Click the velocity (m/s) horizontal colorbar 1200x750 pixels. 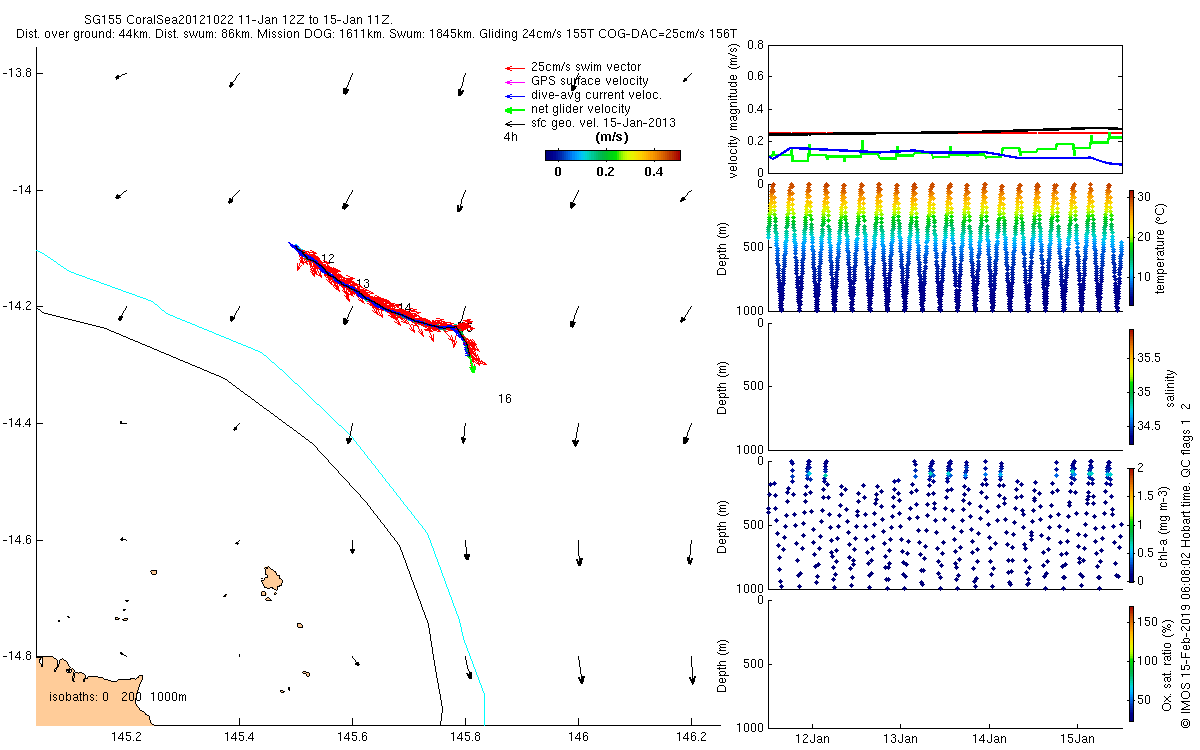pyautogui.click(x=612, y=155)
